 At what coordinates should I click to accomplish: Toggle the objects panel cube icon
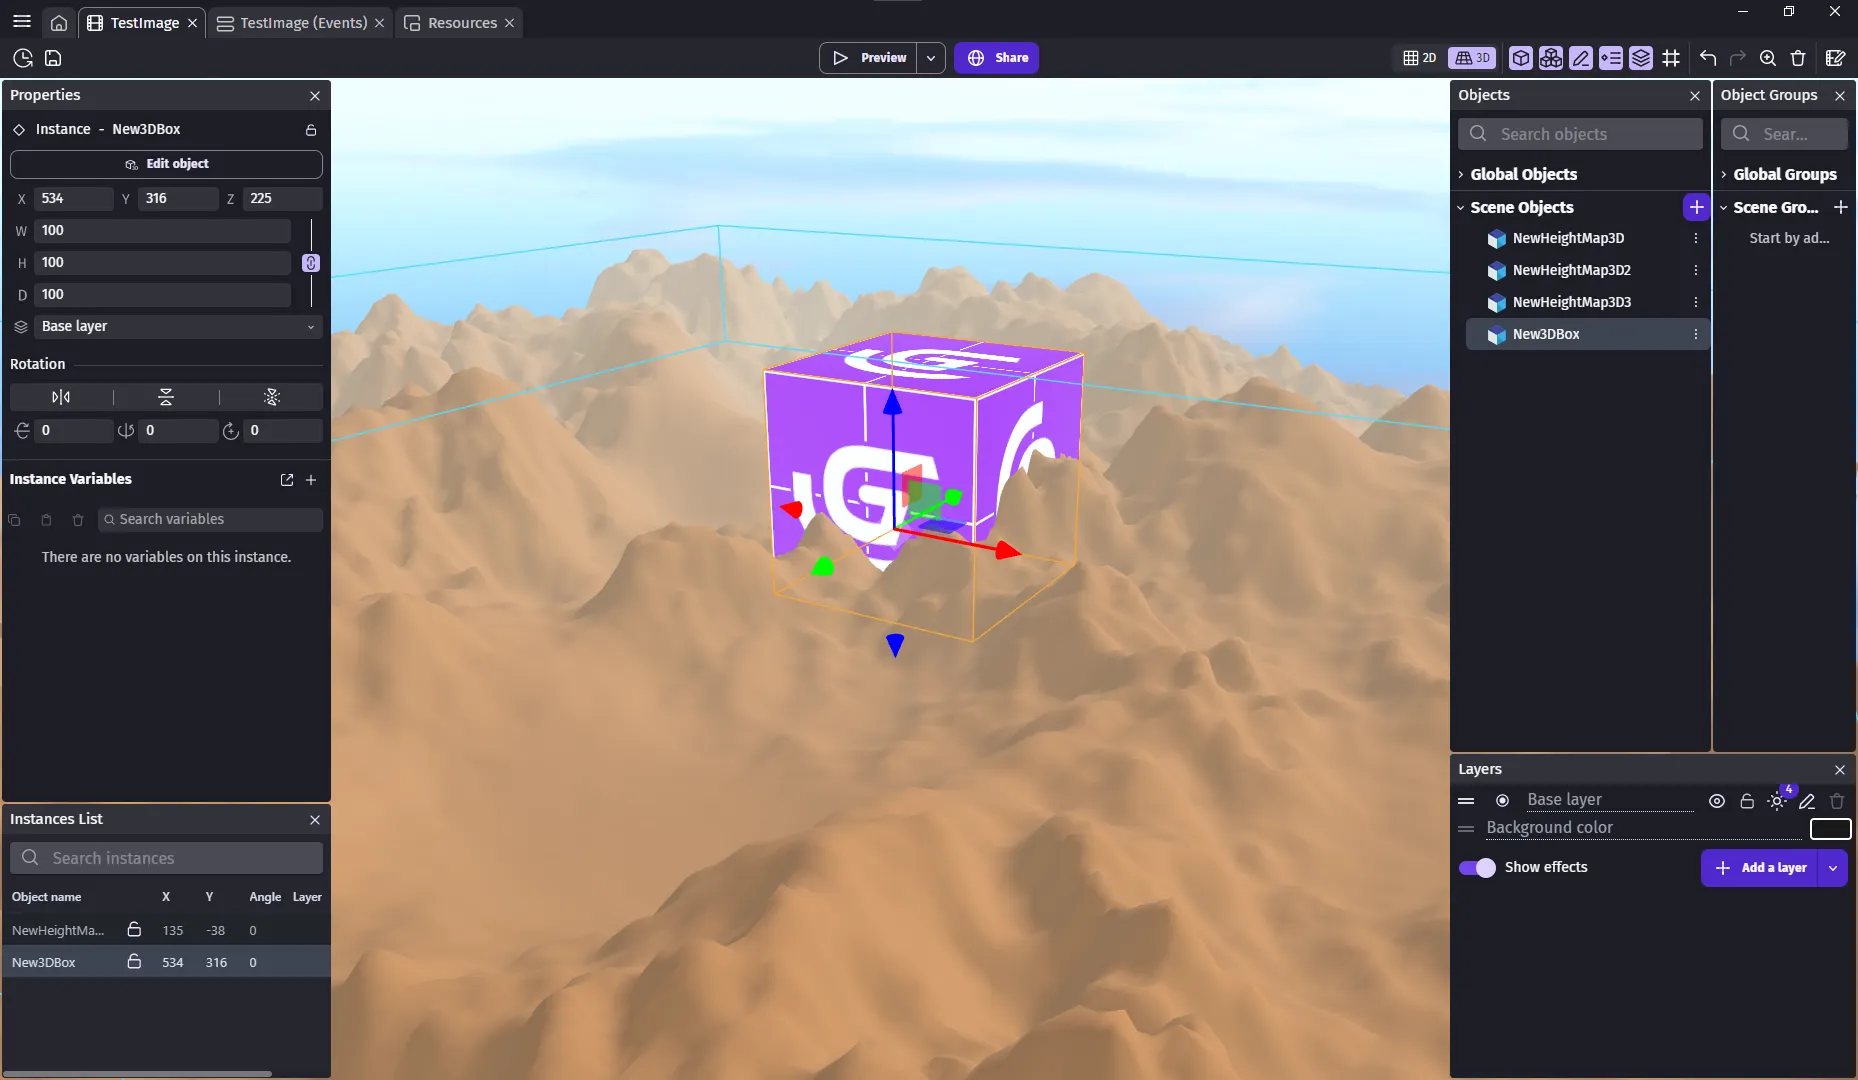point(1521,58)
